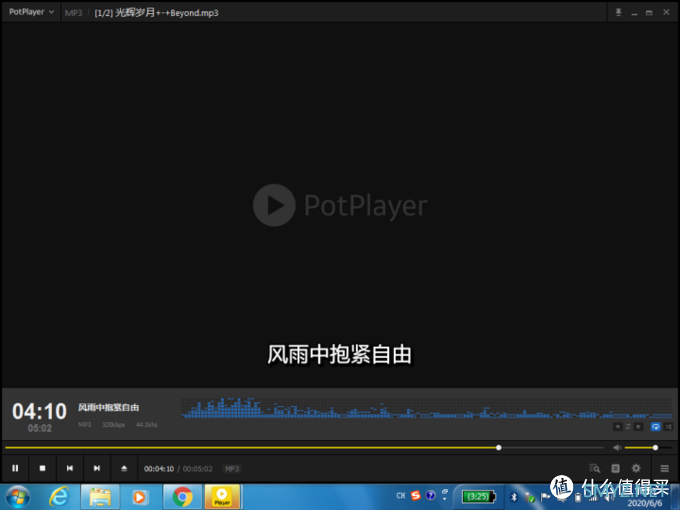Click the safely remove hardware tray icon
The image size is (680, 510).
coord(530,497)
